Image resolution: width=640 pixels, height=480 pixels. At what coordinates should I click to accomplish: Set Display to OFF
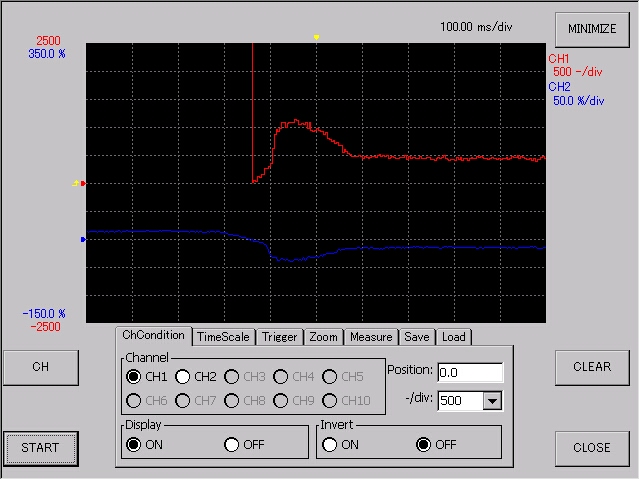[231, 444]
